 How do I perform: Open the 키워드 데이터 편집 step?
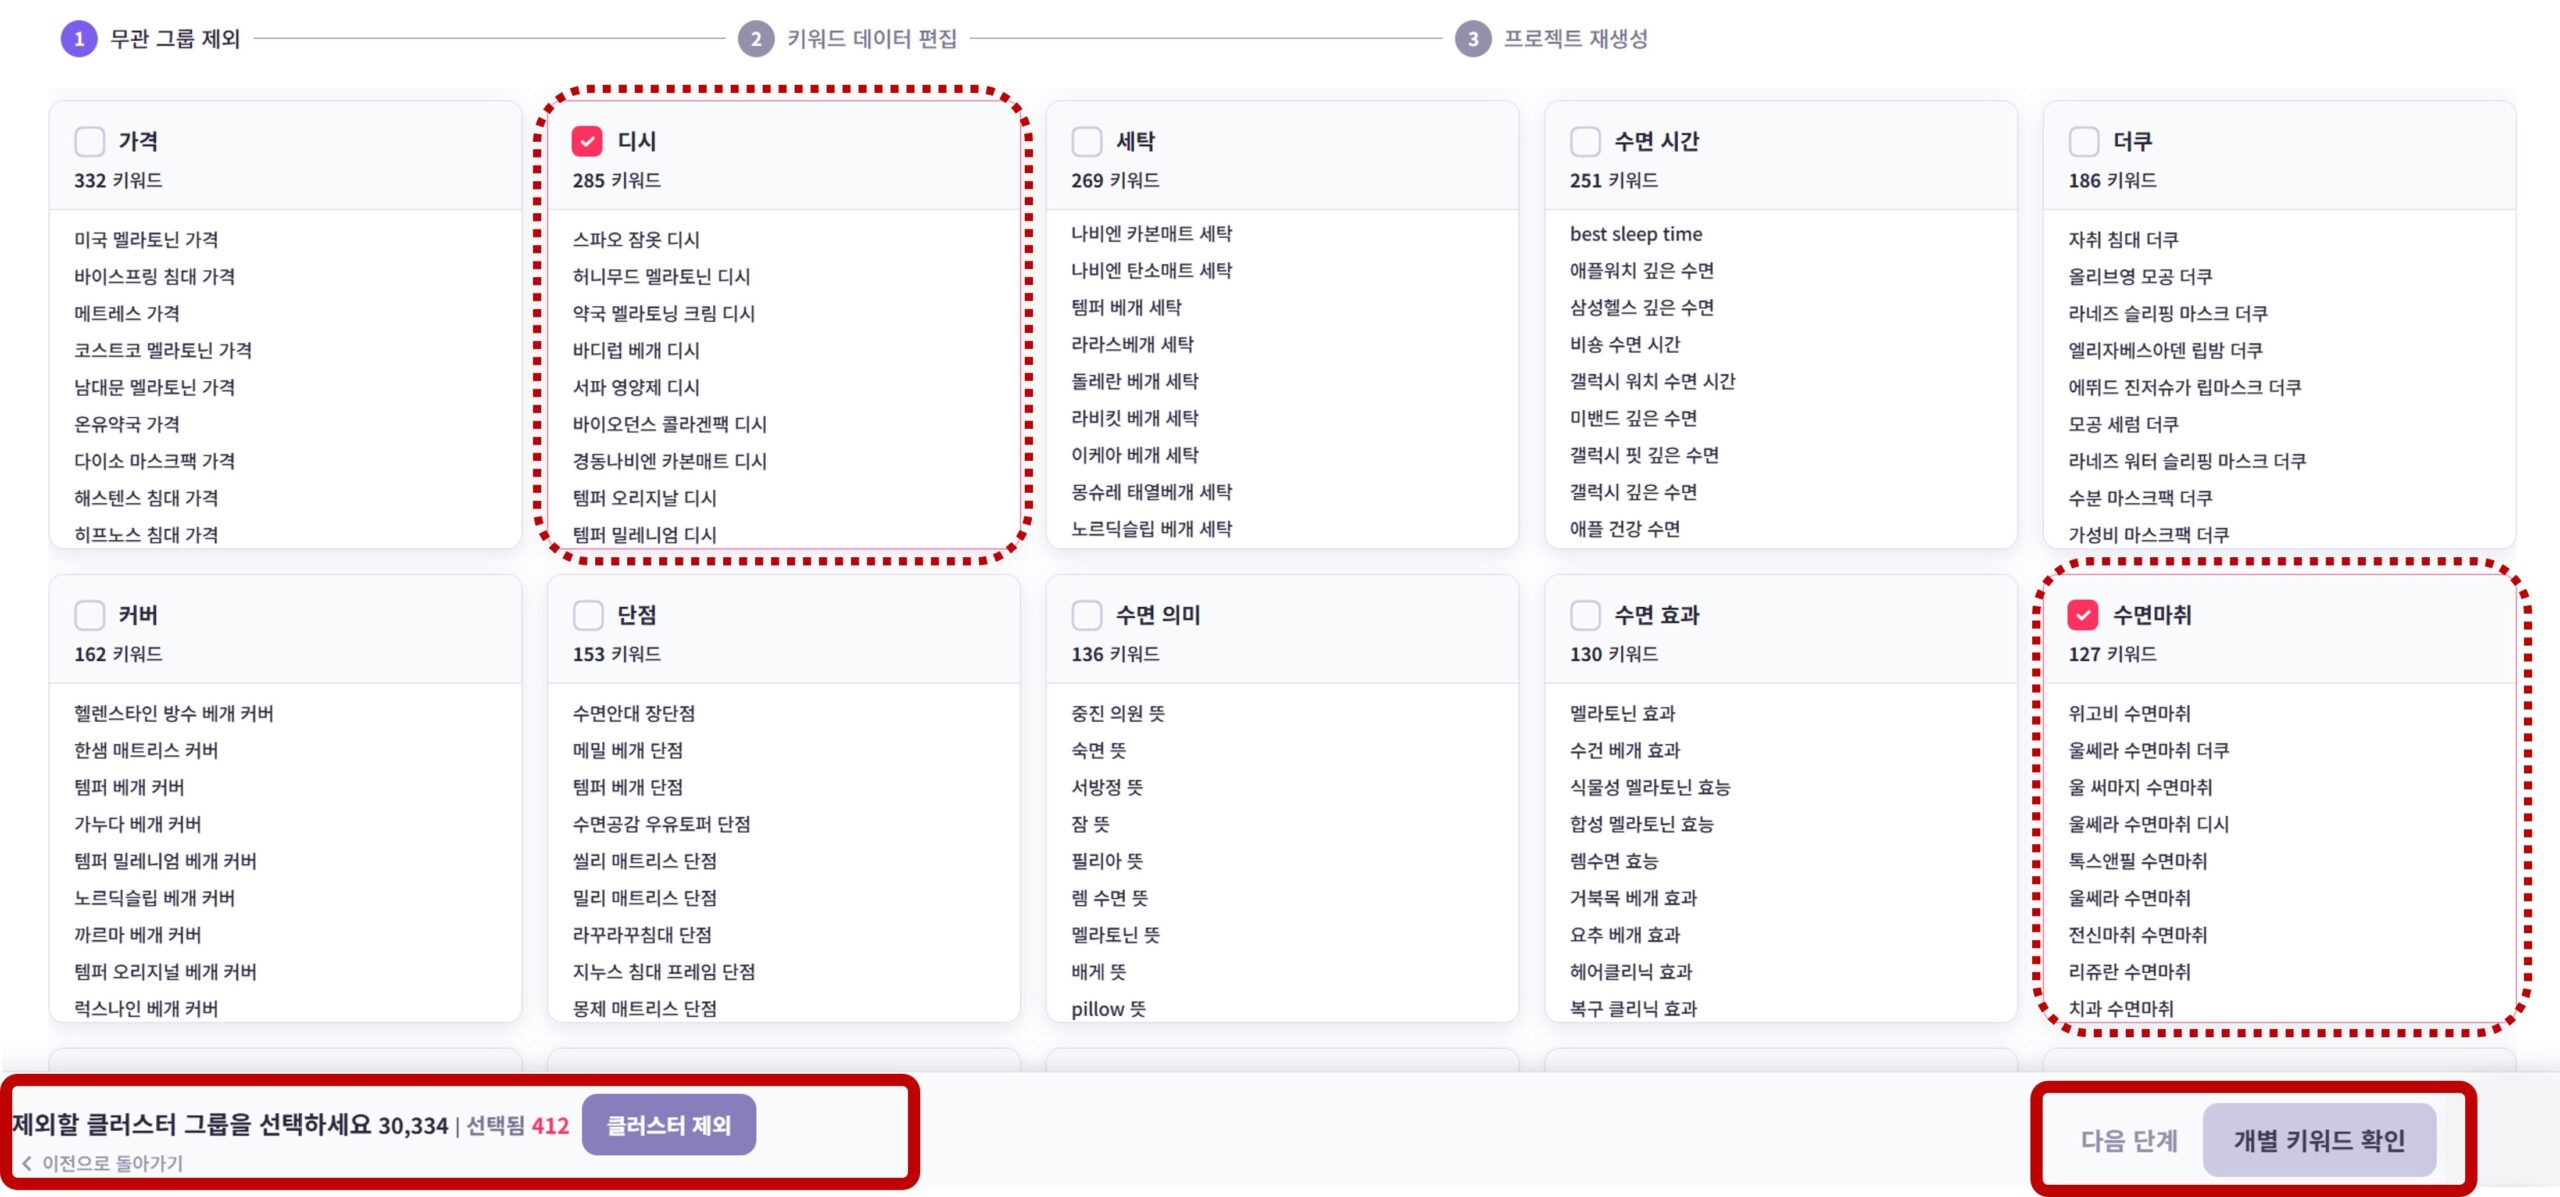[x=871, y=39]
